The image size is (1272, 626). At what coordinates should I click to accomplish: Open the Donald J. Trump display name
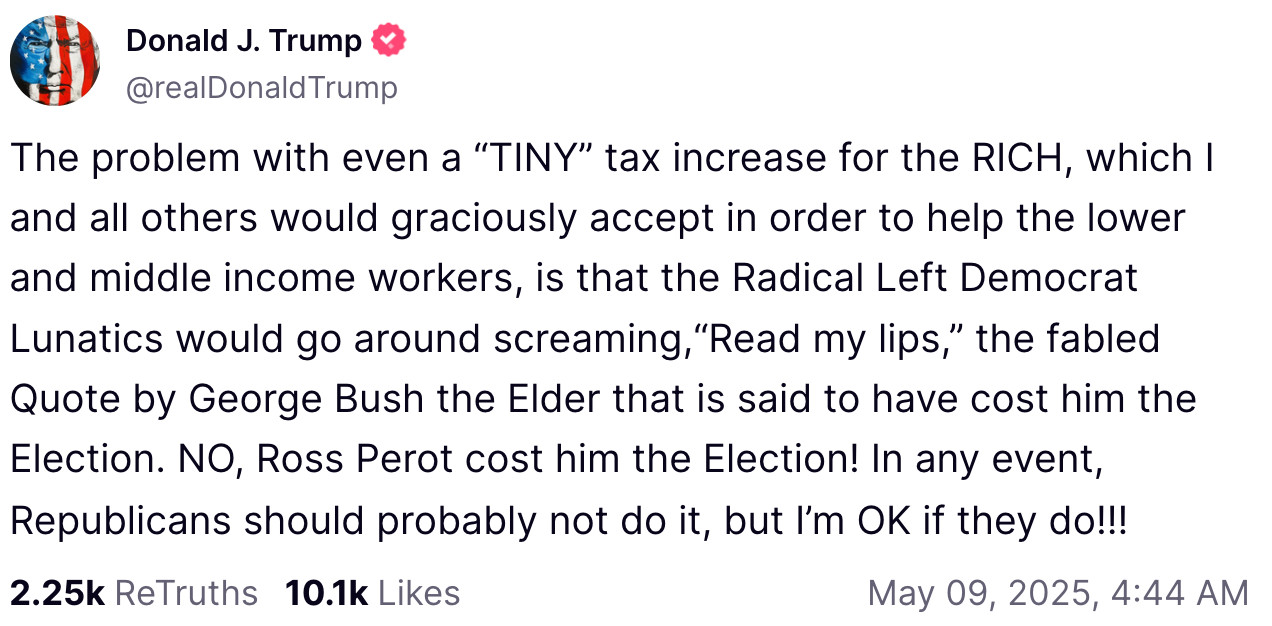244,41
